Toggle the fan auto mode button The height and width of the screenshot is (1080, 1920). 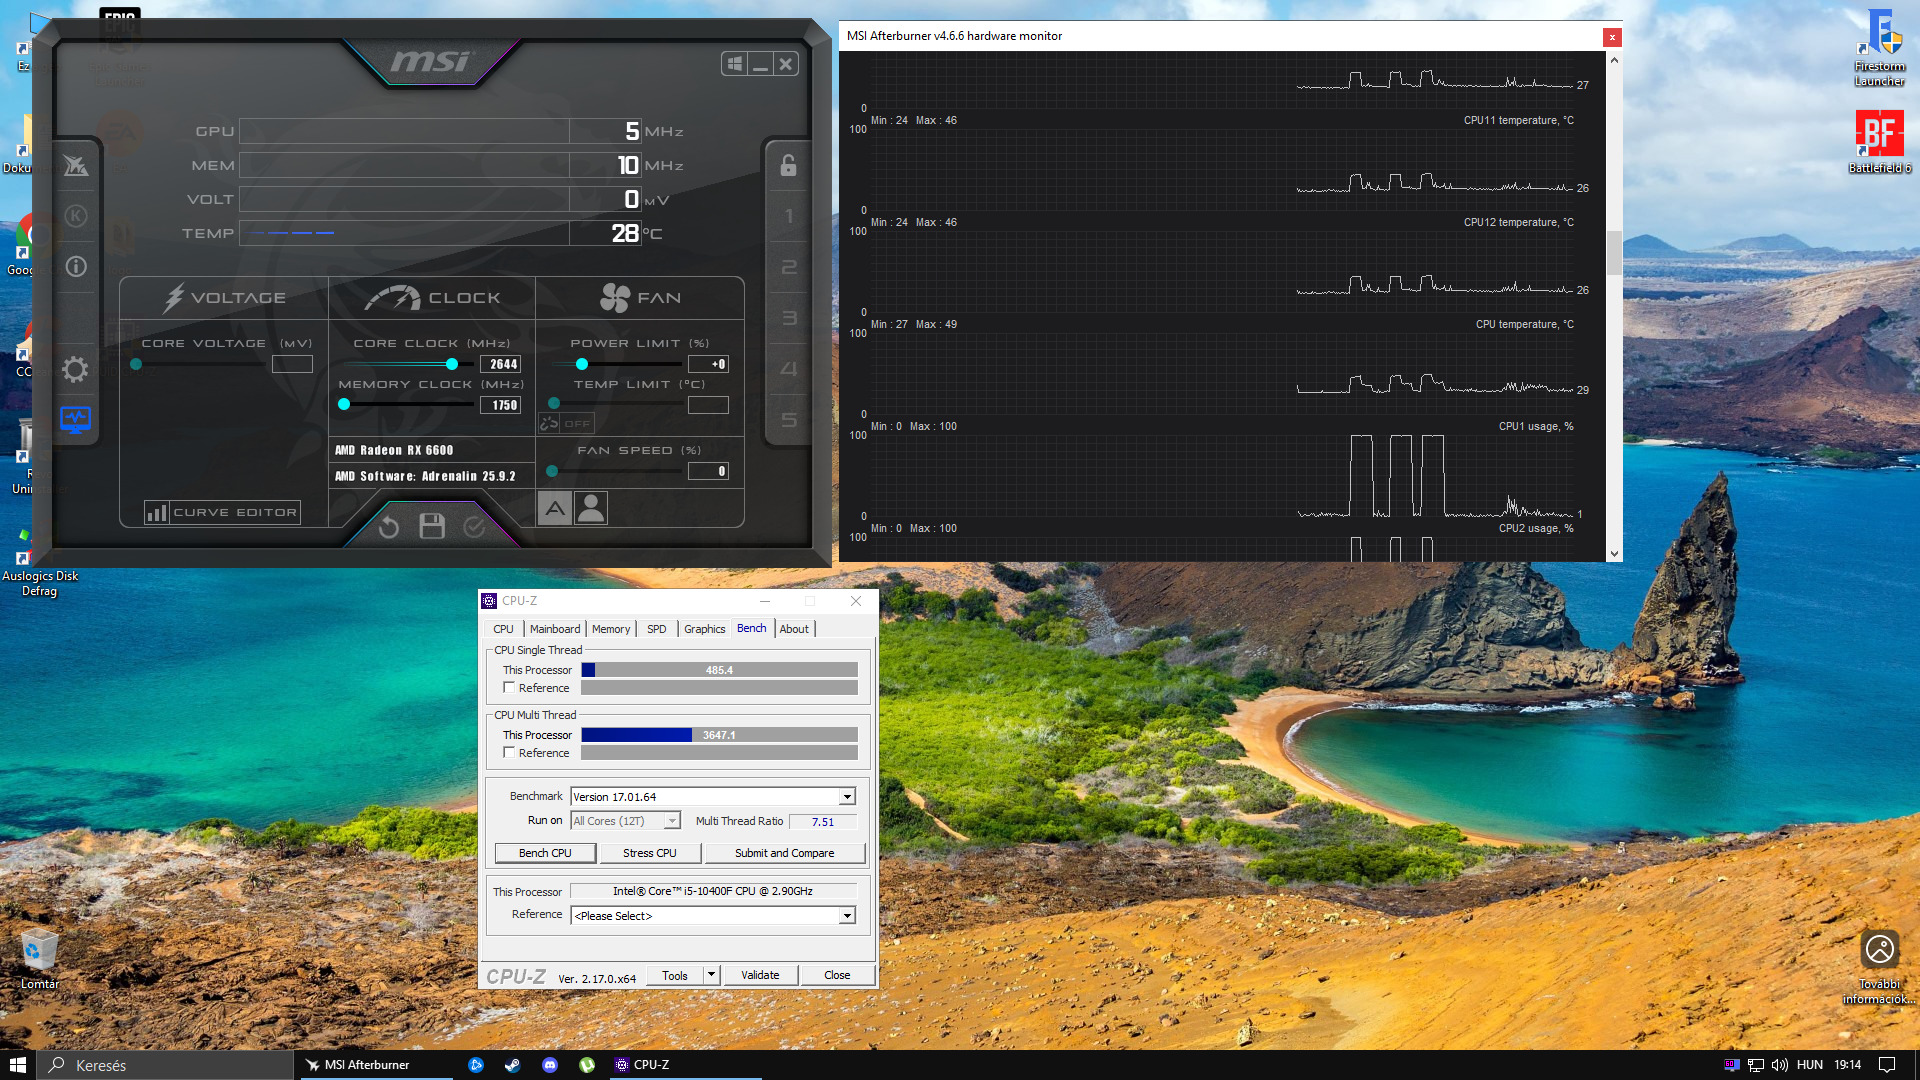coord(555,509)
